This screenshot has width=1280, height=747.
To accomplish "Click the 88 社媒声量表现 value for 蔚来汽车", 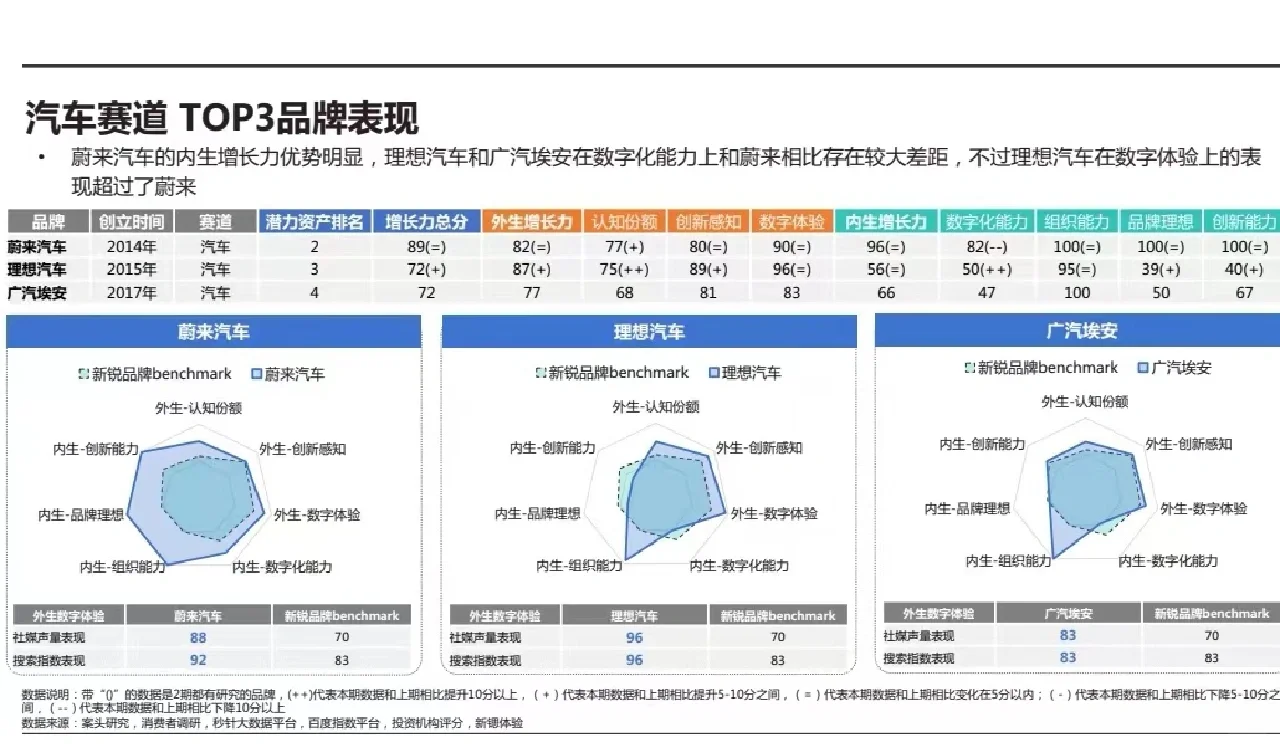I will 198,638.
